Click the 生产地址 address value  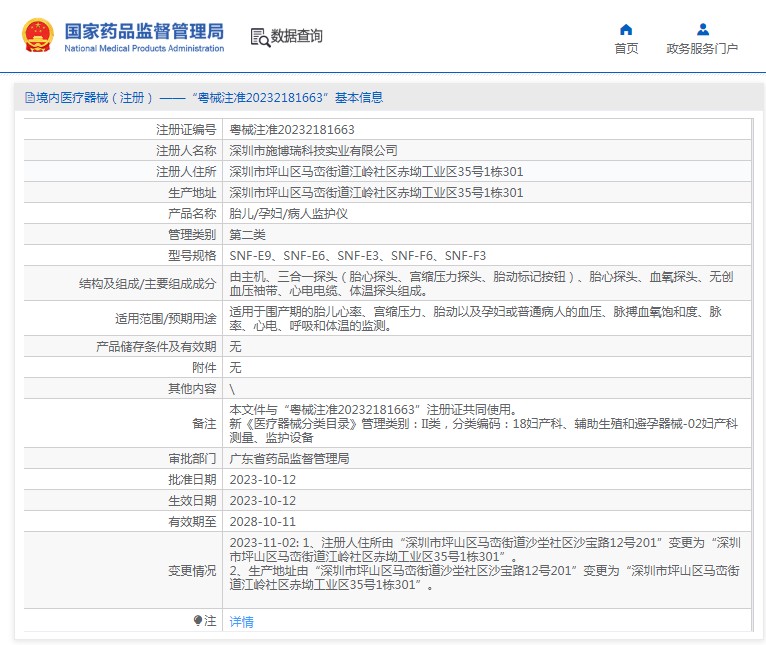pyautogui.click(x=376, y=193)
